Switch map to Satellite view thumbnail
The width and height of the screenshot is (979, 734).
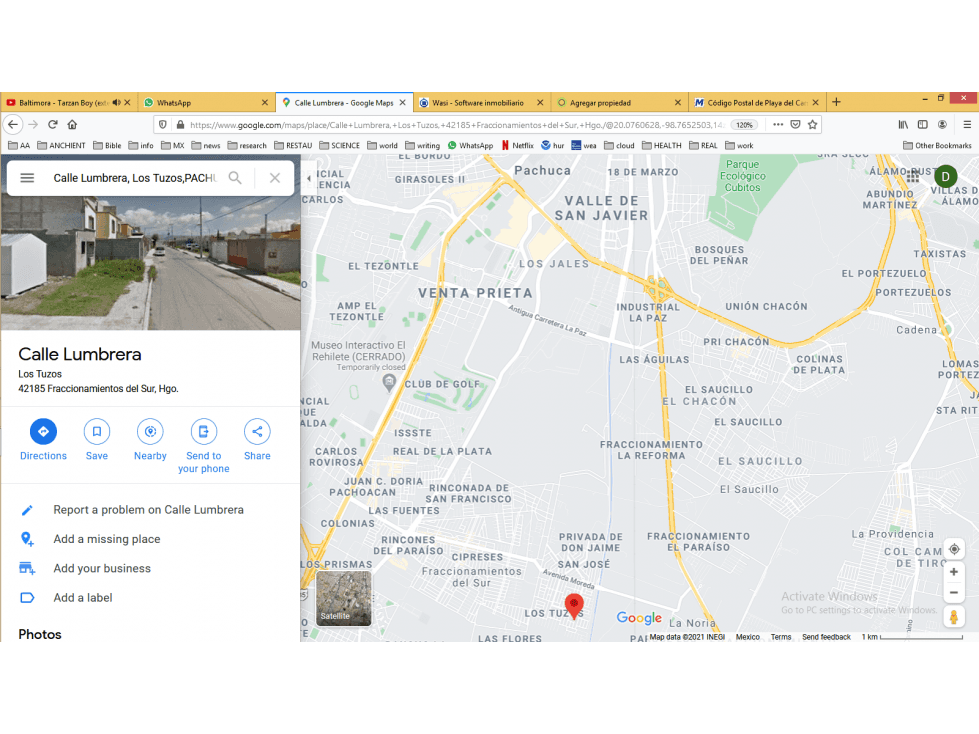343,598
